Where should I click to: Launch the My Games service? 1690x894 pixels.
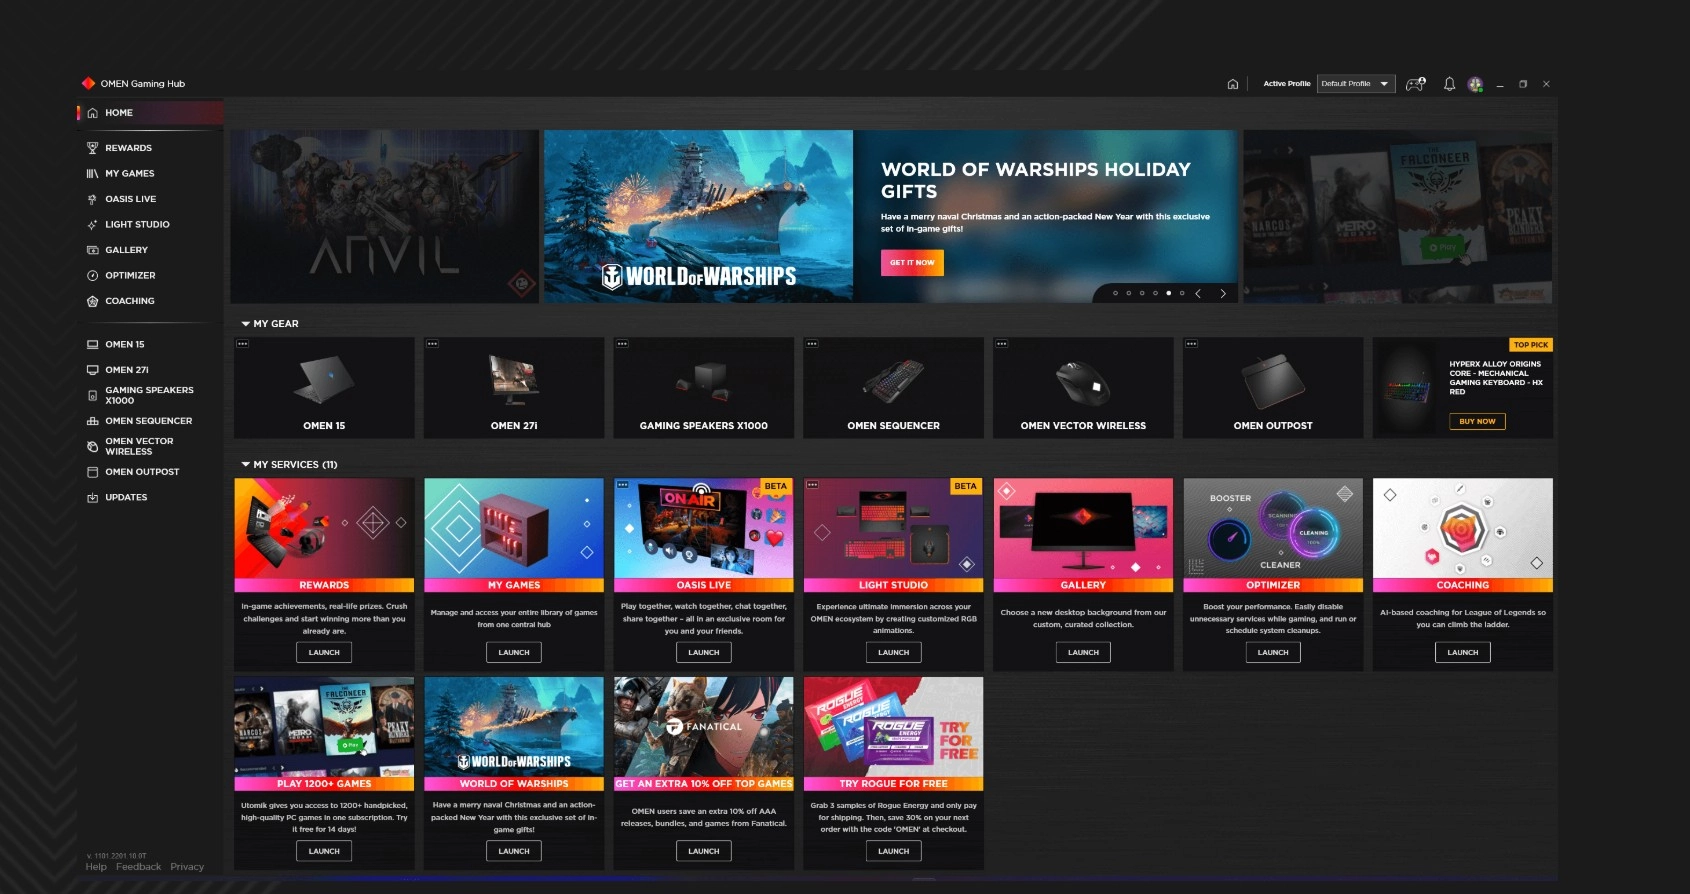pos(514,652)
